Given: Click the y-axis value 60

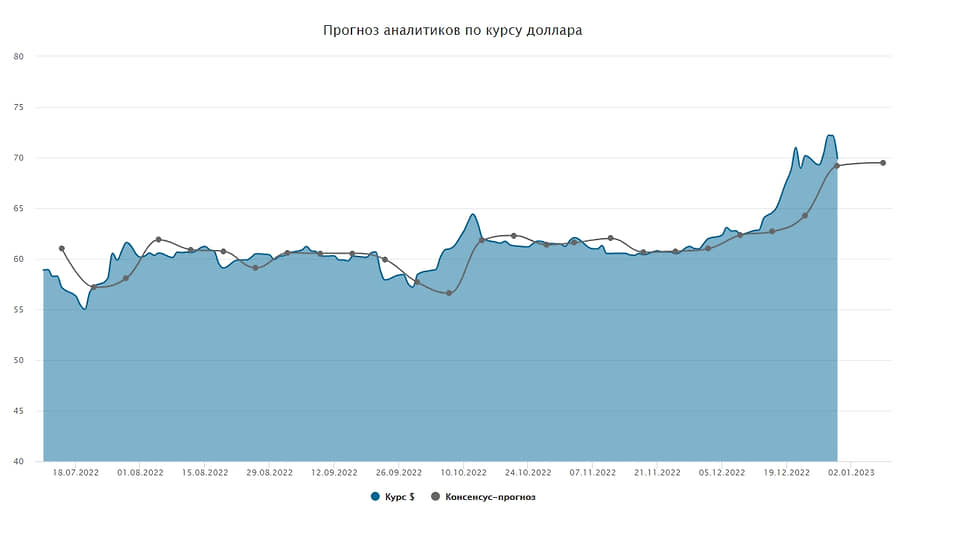Looking at the screenshot, I should [x=19, y=259].
